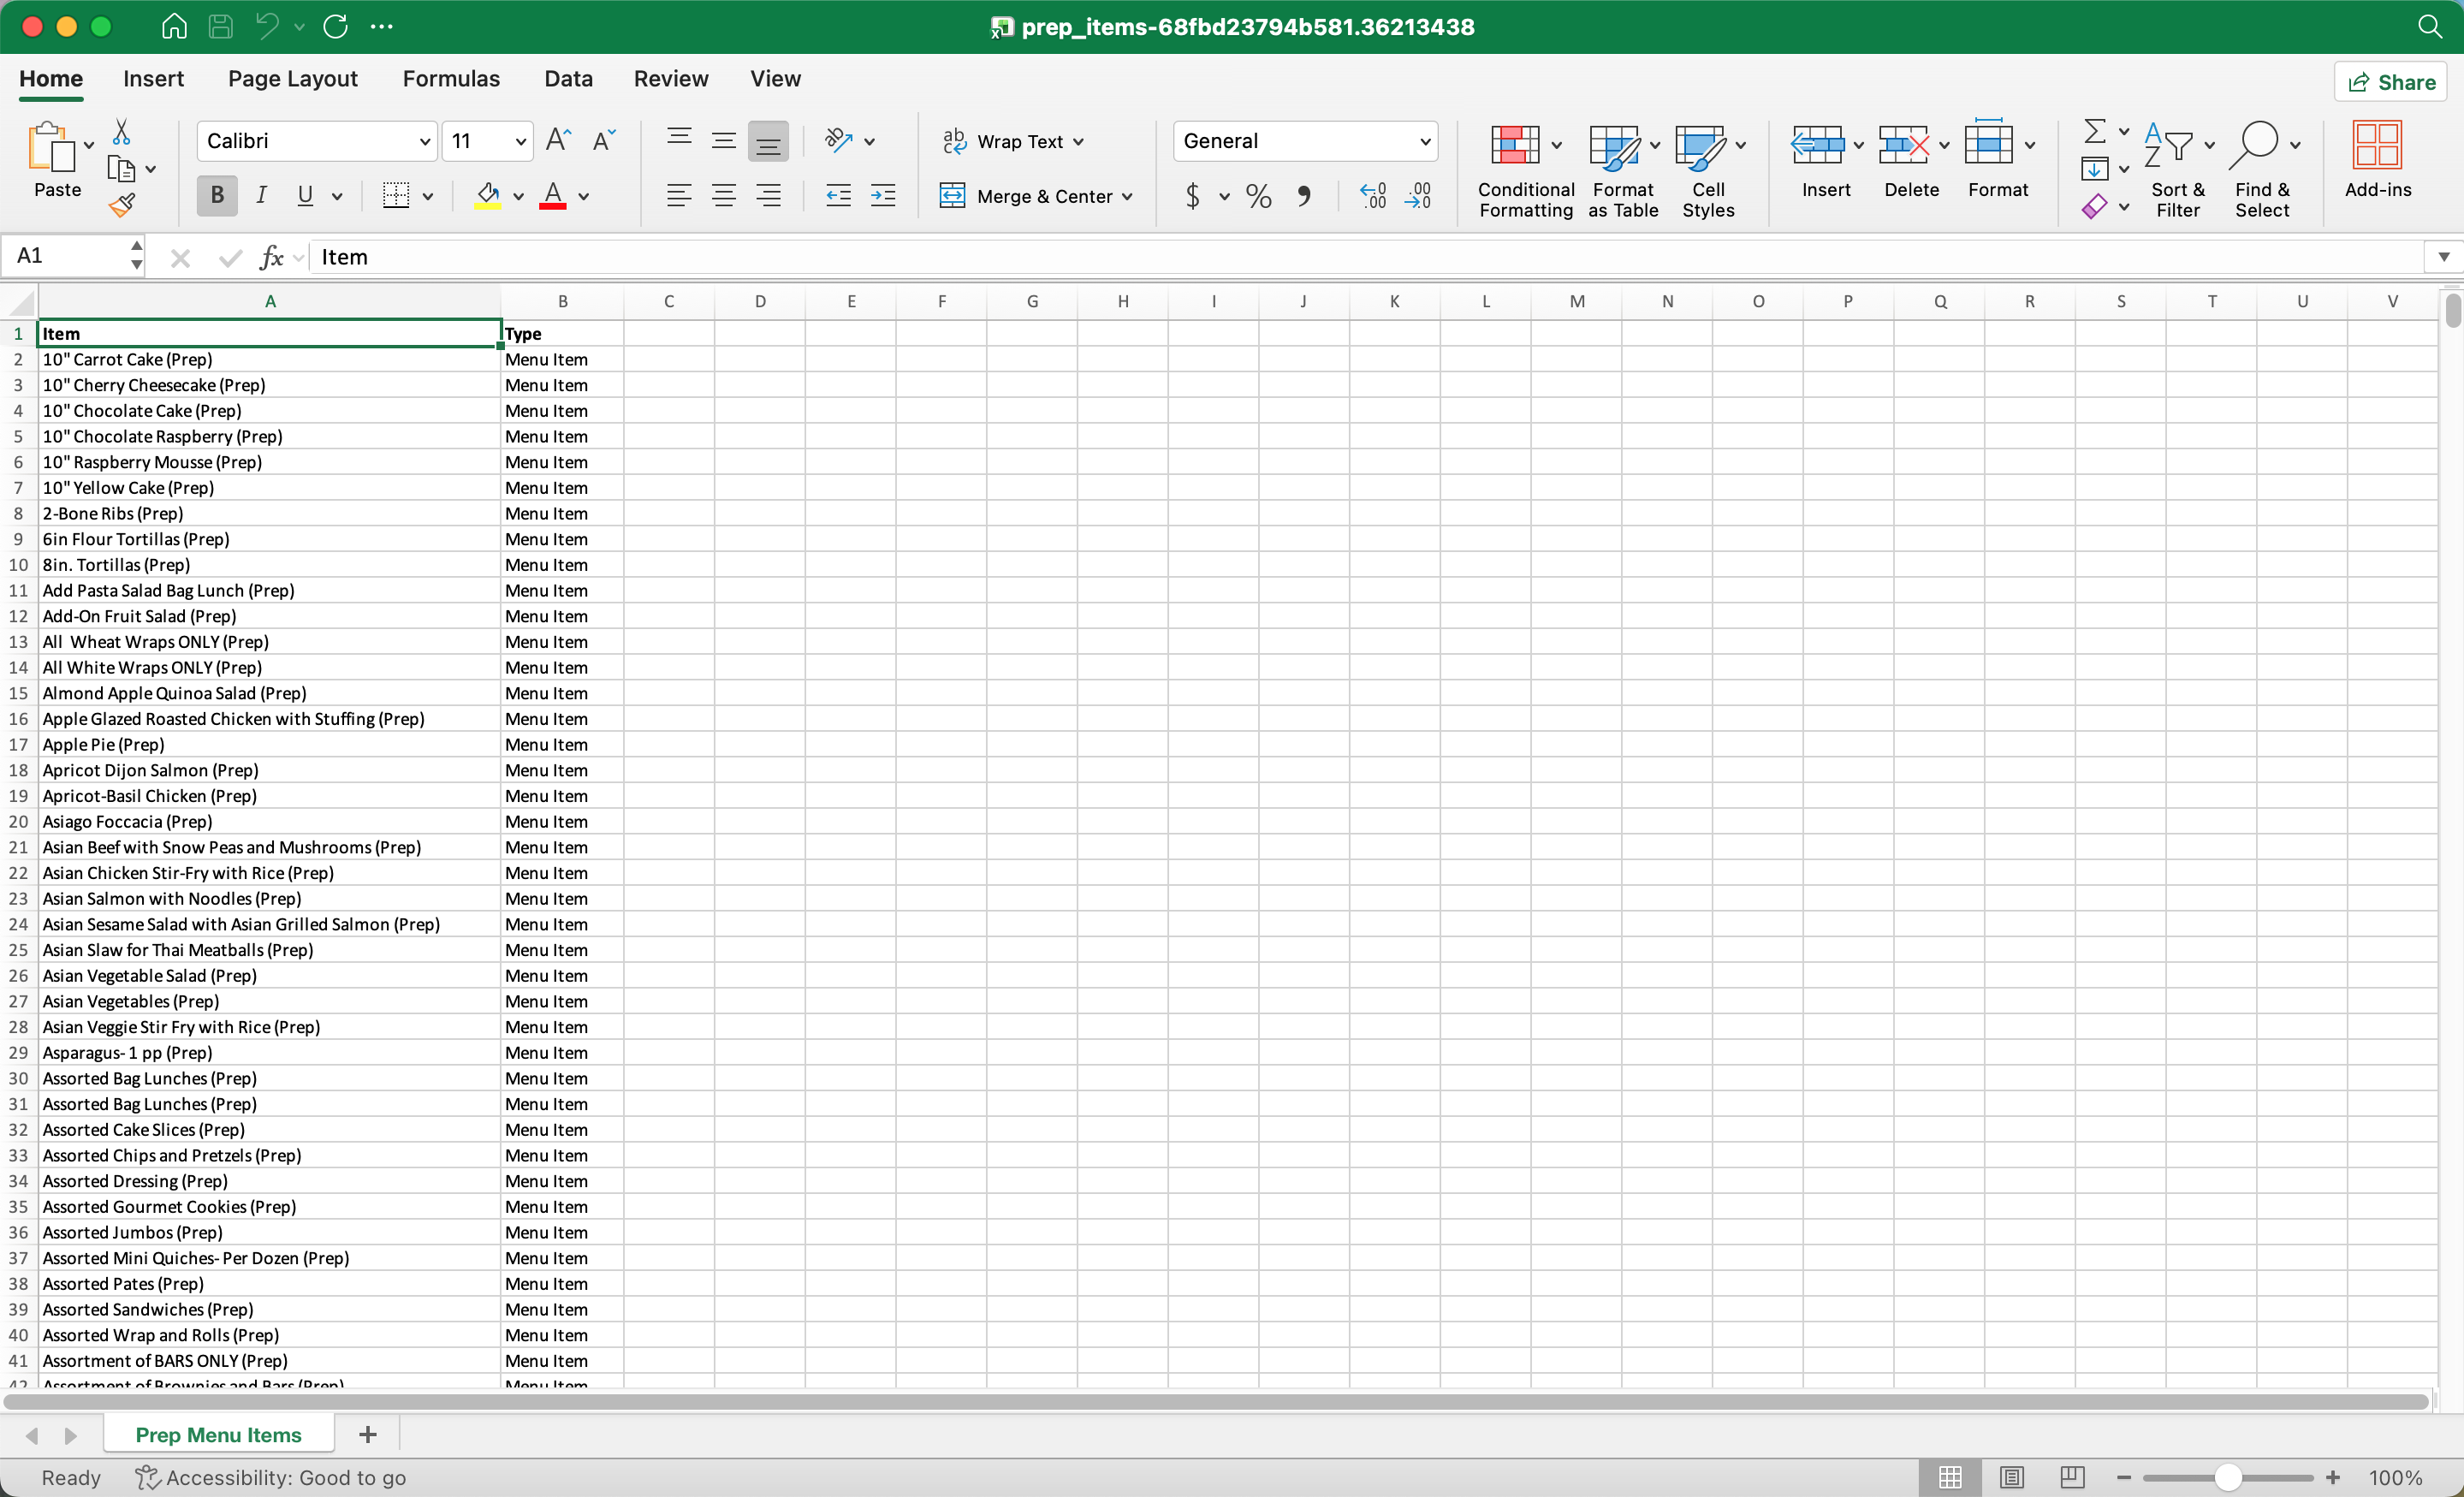The width and height of the screenshot is (2464, 1497).
Task: Click the zoom slider handle in the status bar
Action: 2227,1477
